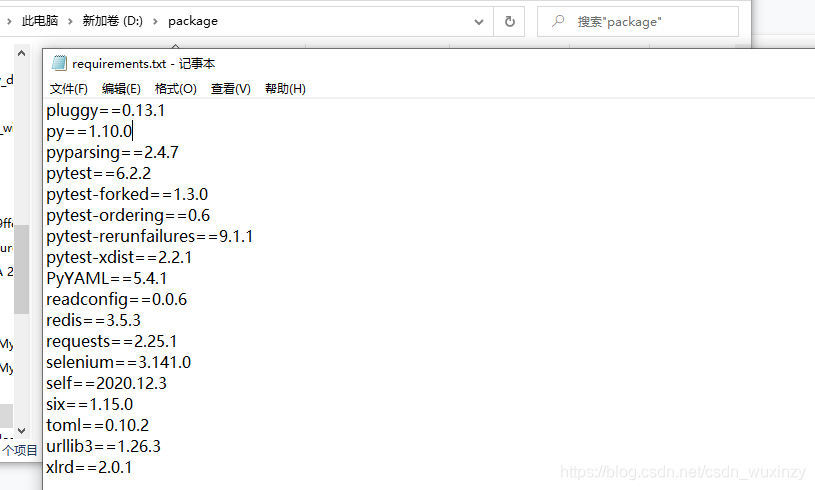This screenshot has width=815, height=490.
Task: Click the line toml==0.10.2
Action: click(98, 425)
